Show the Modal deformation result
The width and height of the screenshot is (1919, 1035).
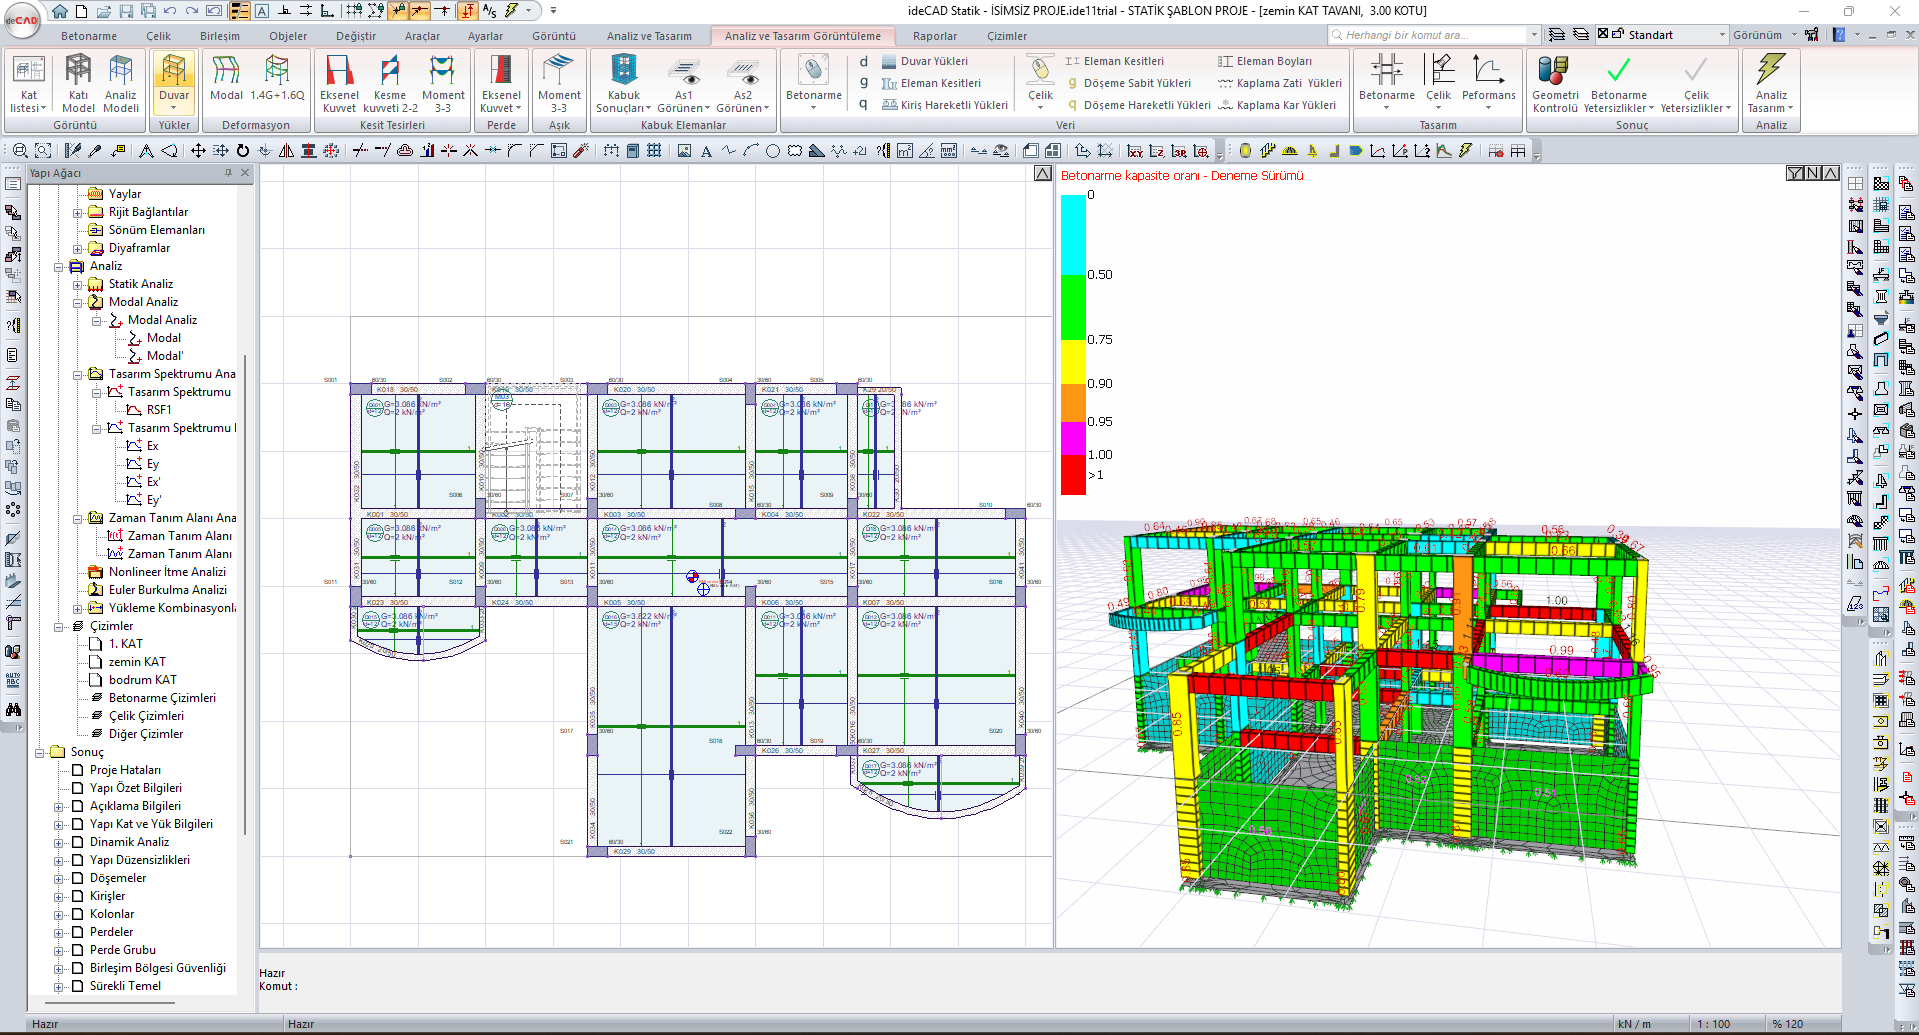click(x=226, y=78)
